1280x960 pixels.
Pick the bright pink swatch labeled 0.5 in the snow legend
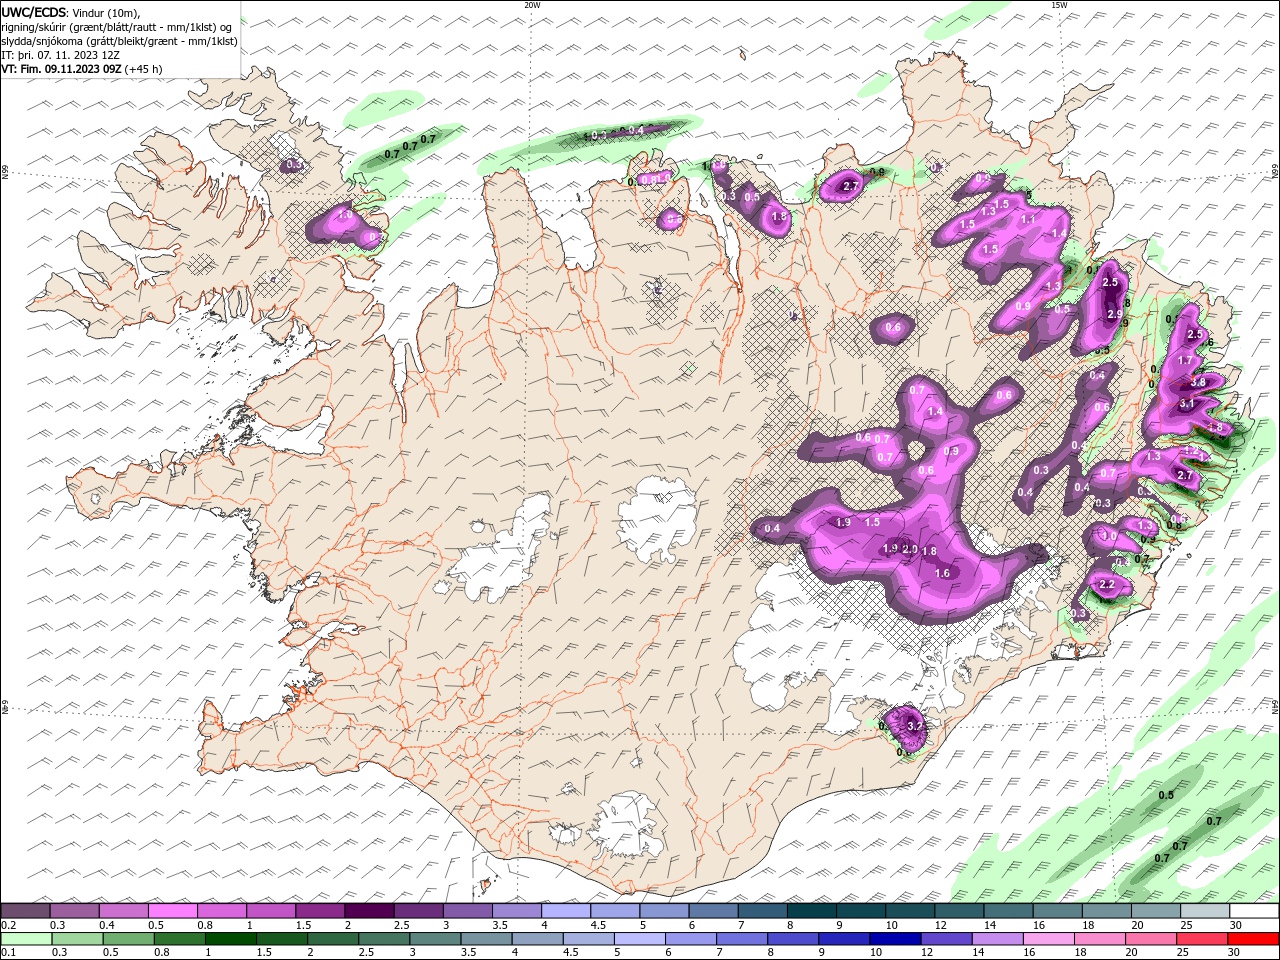point(172,911)
